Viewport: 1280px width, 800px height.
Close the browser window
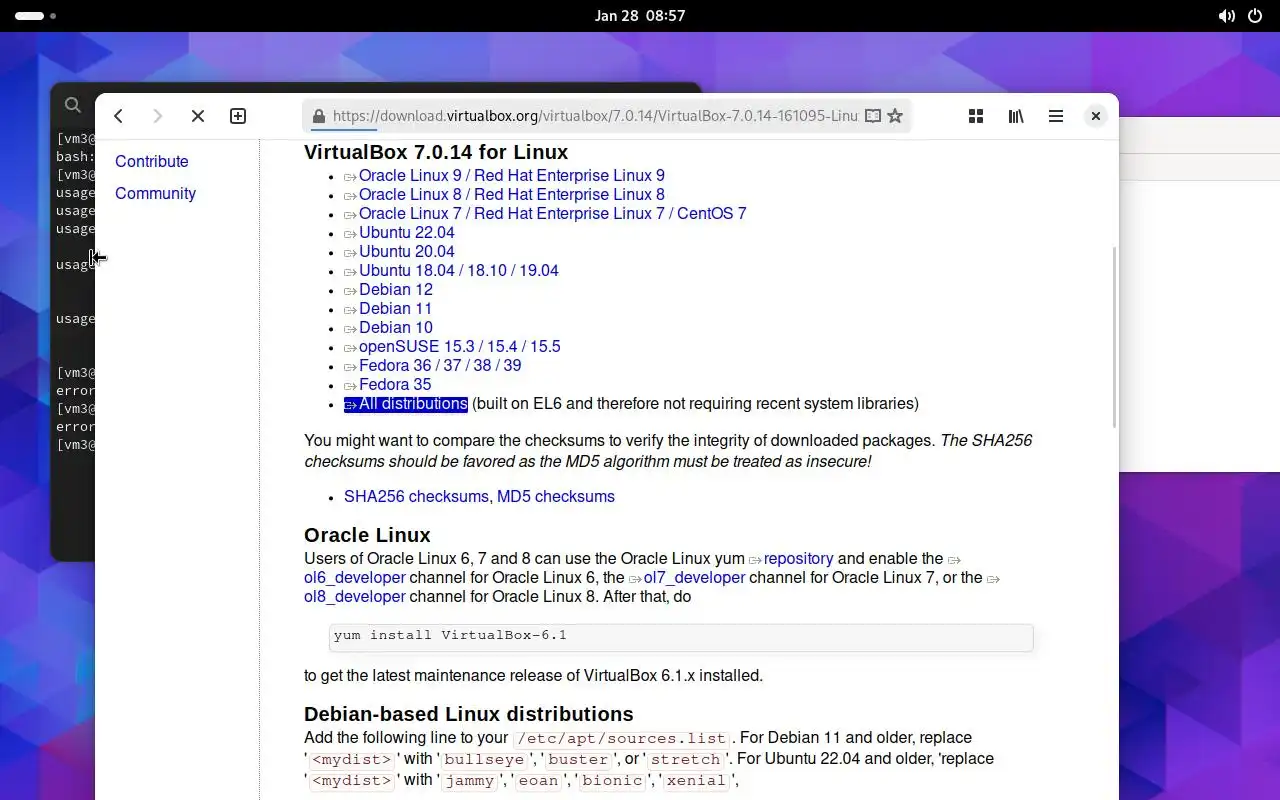pos(1096,116)
